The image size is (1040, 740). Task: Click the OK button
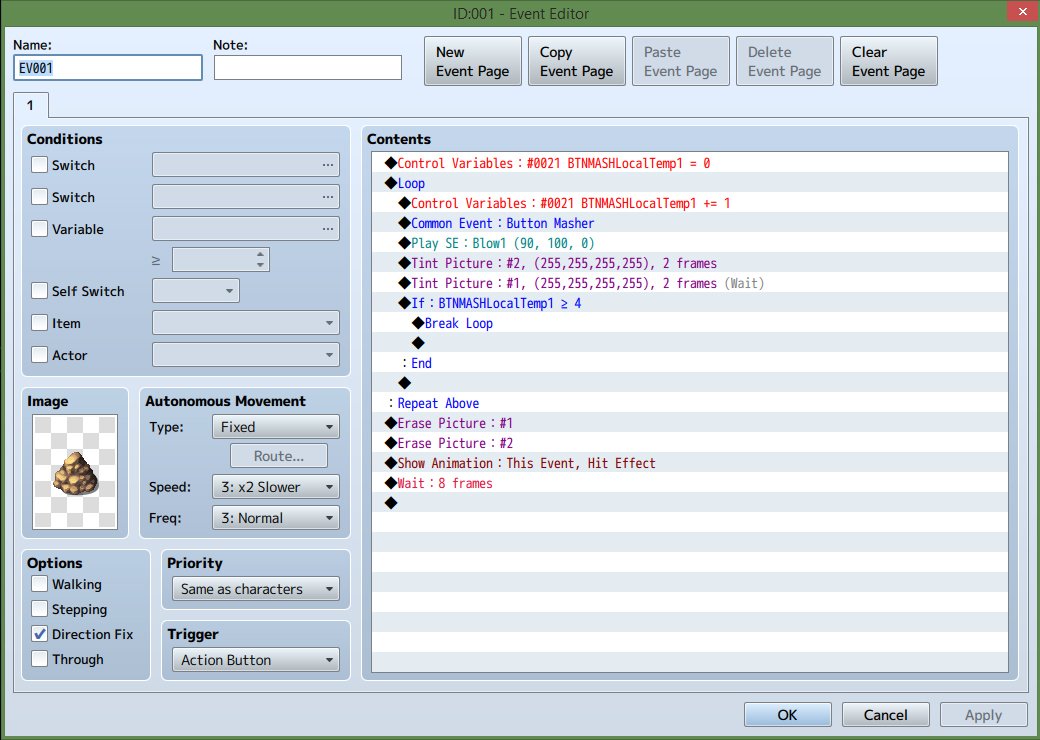pos(787,715)
